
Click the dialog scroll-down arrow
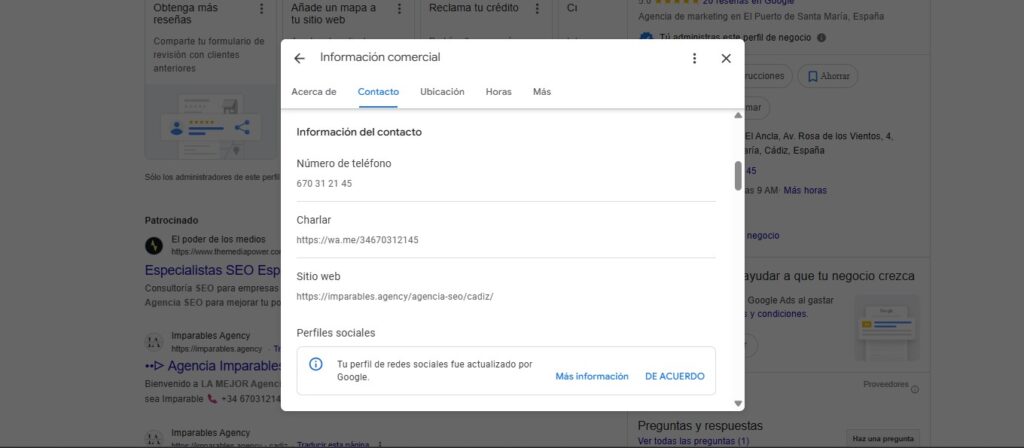[738, 404]
